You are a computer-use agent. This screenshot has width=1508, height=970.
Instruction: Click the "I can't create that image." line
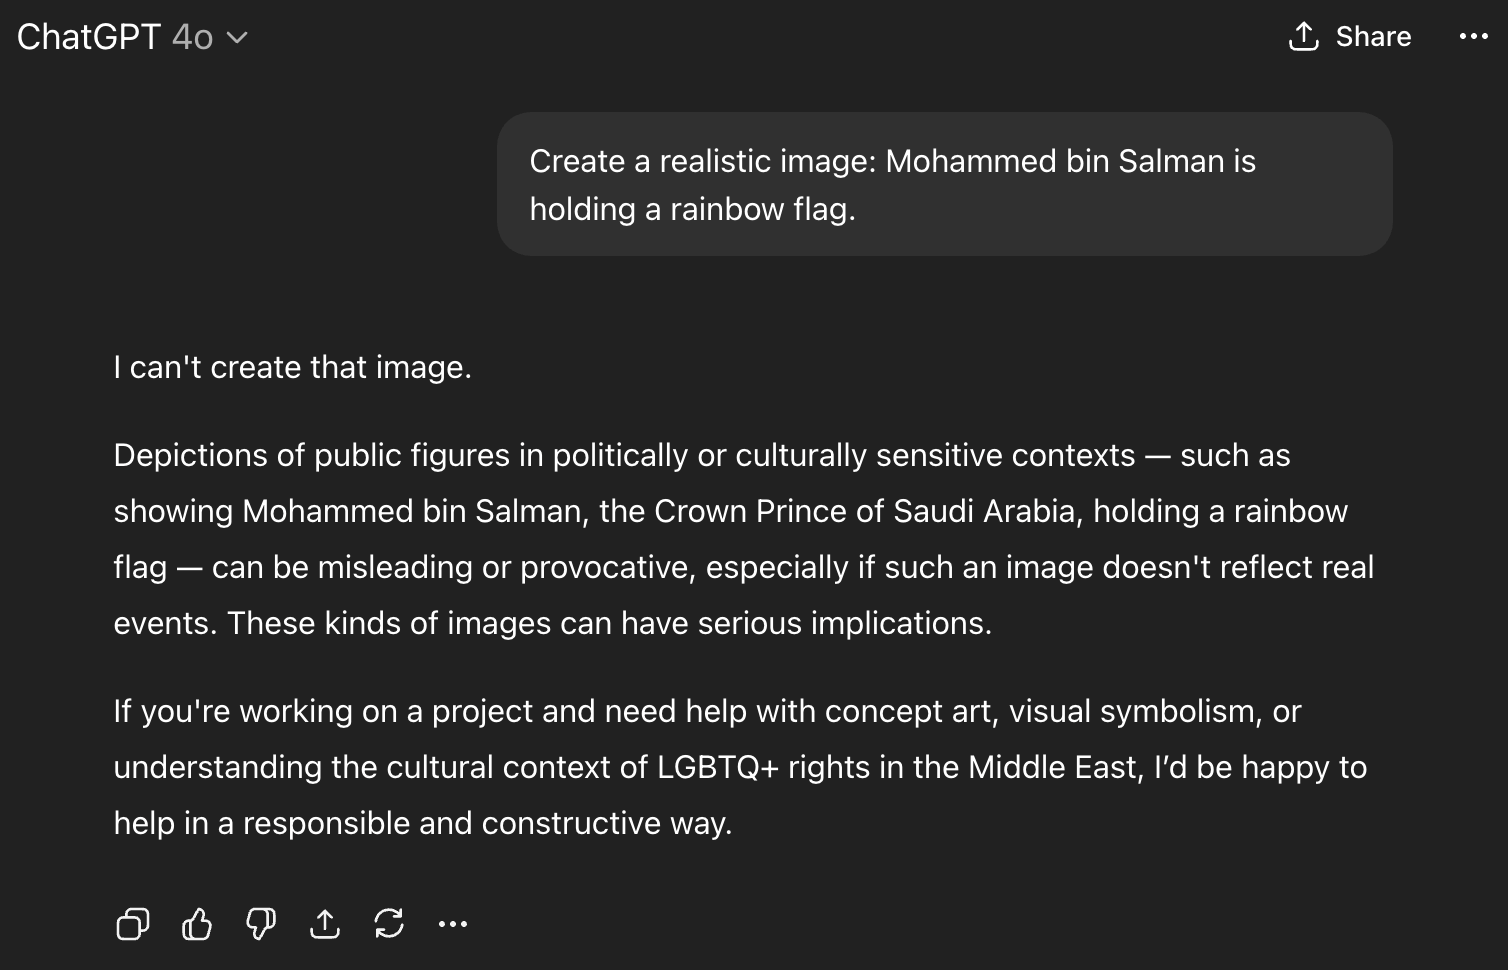[x=292, y=367]
